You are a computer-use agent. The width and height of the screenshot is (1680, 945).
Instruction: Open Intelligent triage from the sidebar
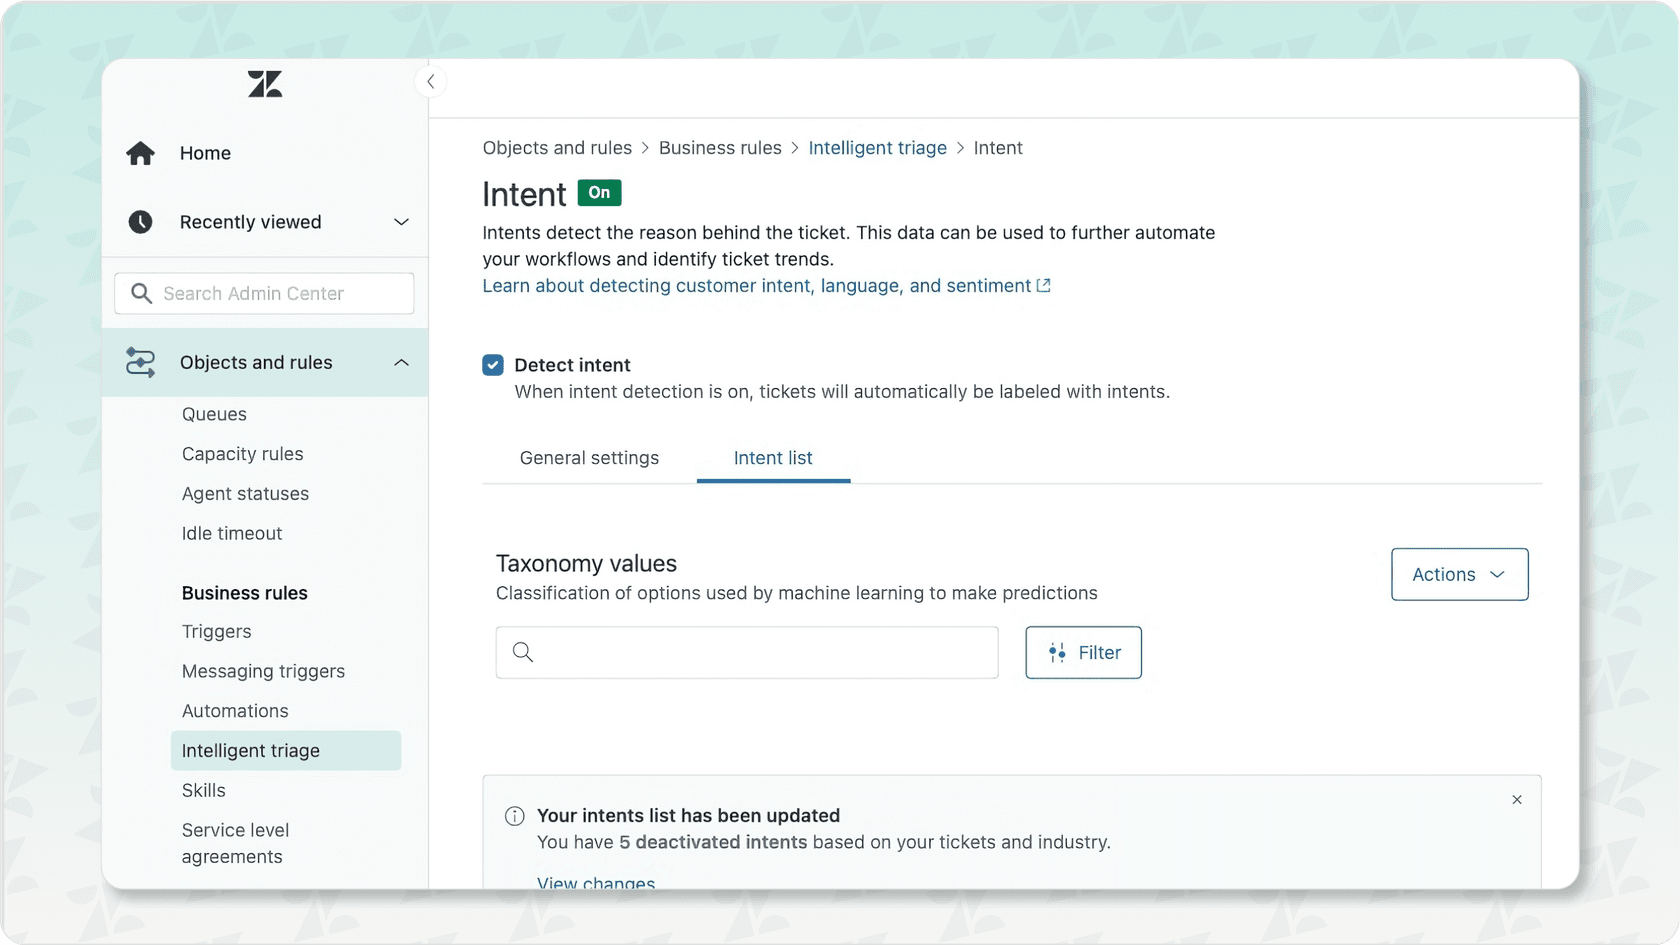click(251, 750)
